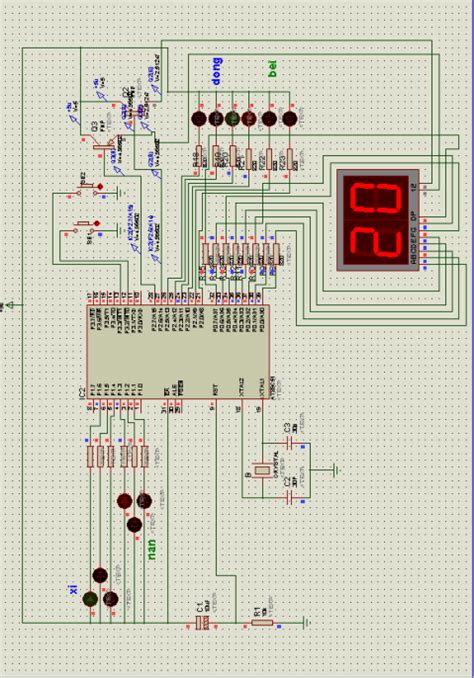Click the blue 'dong' label
The image size is (474, 678).
[x=216, y=71]
